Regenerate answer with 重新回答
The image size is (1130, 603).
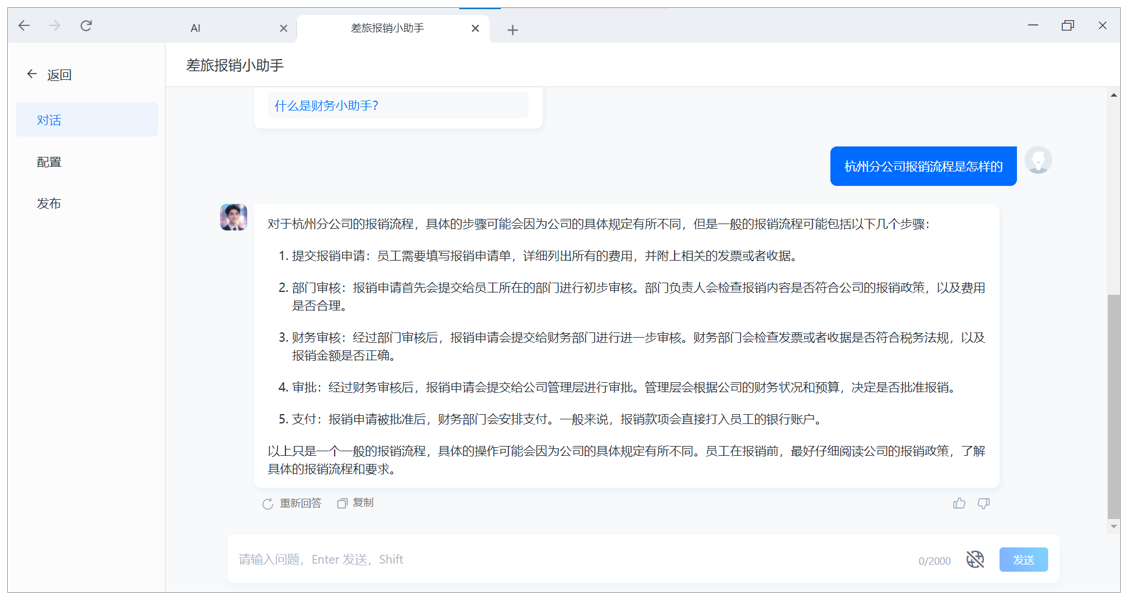pos(292,503)
